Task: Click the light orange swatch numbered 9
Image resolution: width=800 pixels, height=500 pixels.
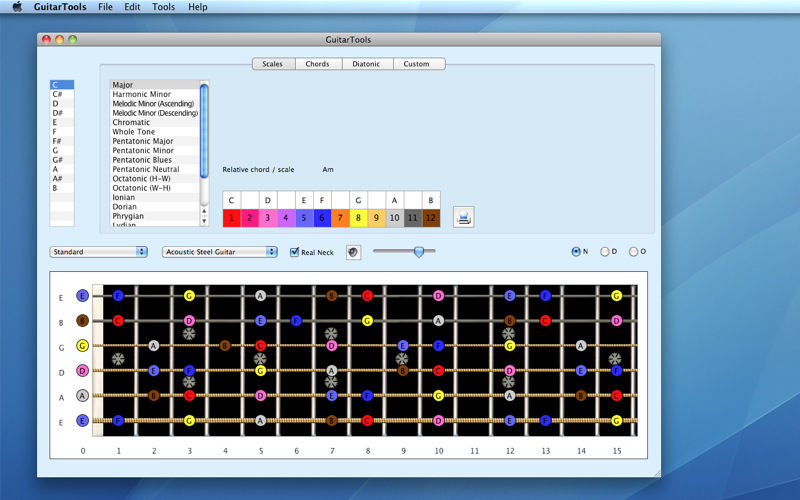Action: pyautogui.click(x=377, y=218)
